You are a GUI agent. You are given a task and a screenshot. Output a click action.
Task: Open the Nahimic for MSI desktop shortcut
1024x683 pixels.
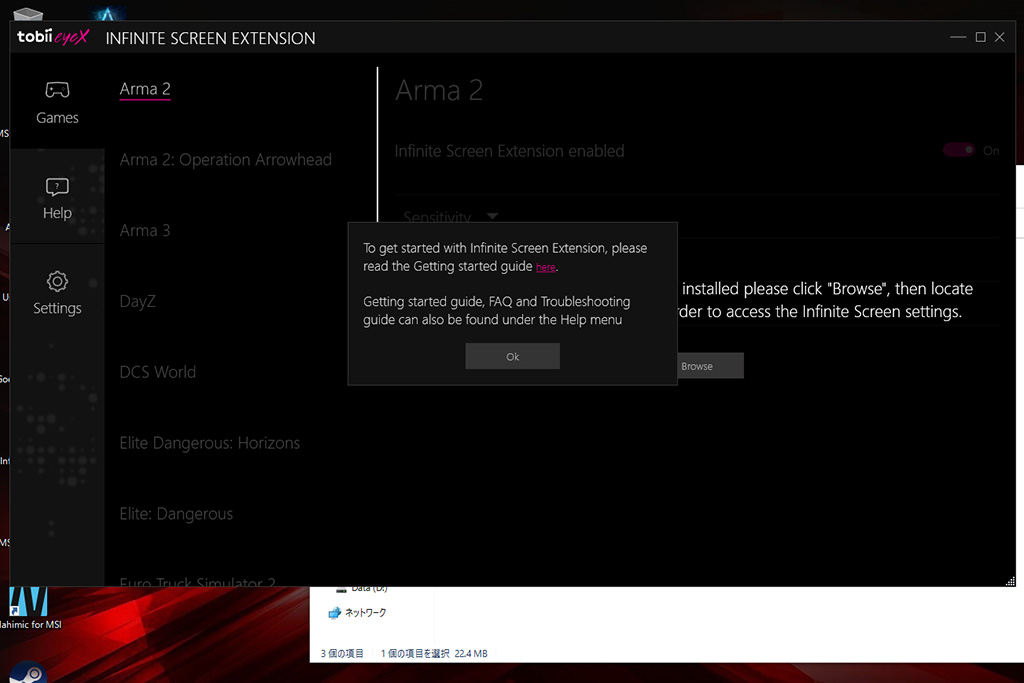pyautogui.click(x=29, y=609)
